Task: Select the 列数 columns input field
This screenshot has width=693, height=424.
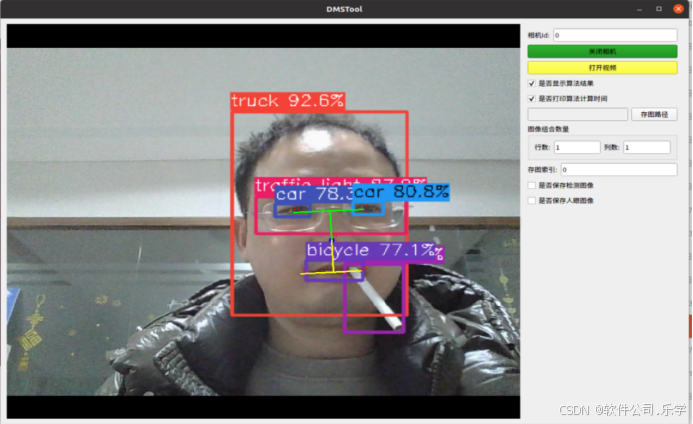Action: [646, 147]
